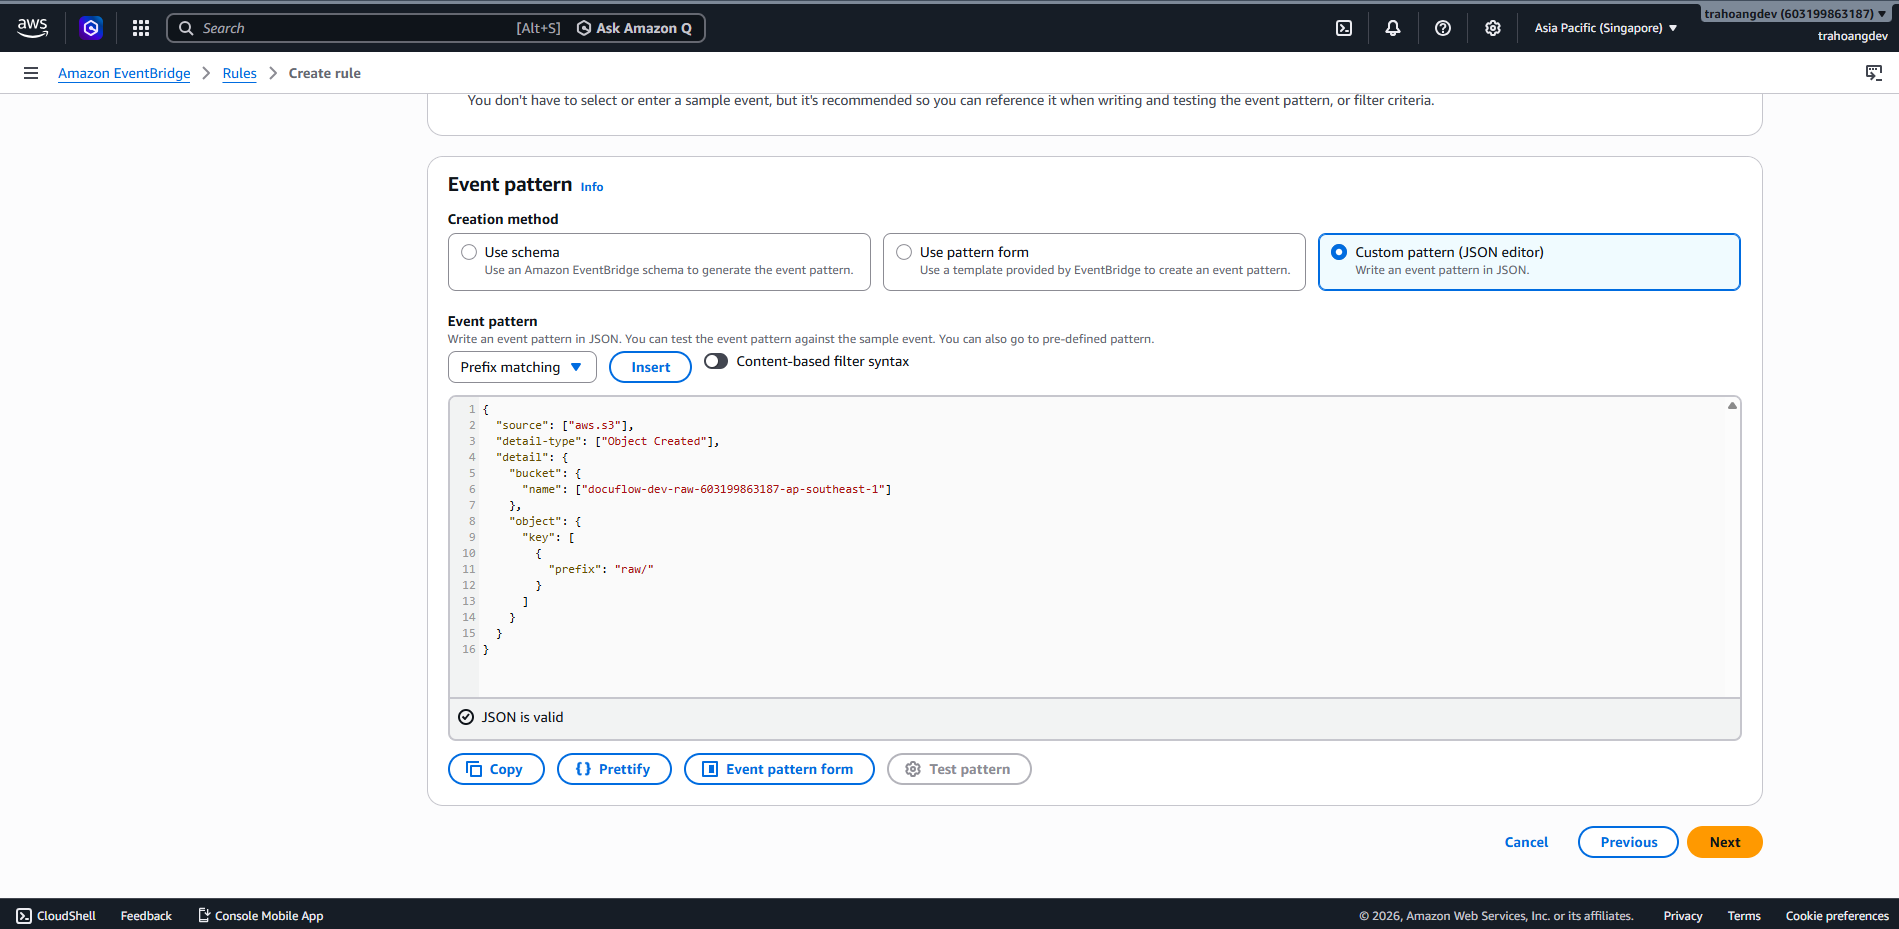
Task: Open the Event pattern Info link
Action: [x=592, y=187]
